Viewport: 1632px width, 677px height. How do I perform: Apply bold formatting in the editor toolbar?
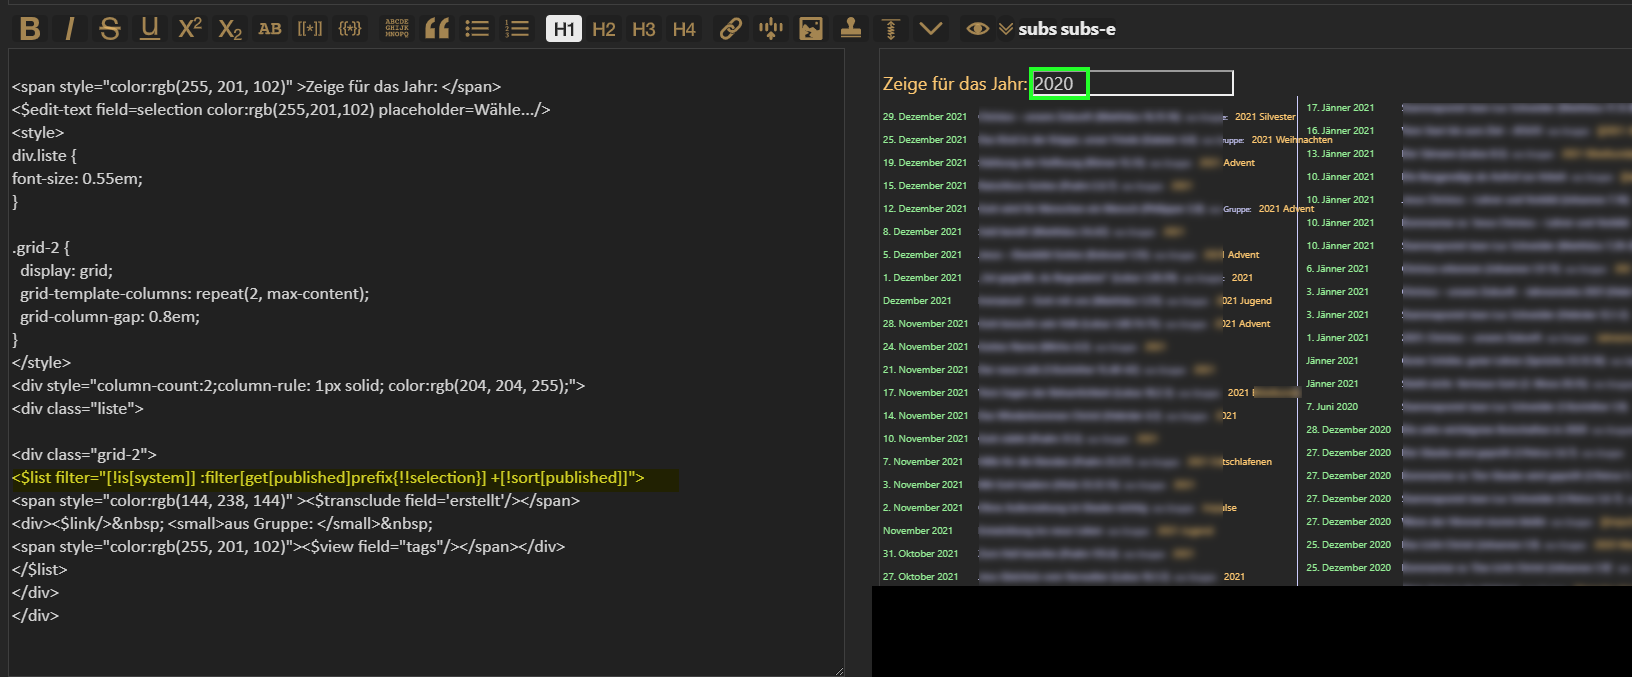click(30, 29)
